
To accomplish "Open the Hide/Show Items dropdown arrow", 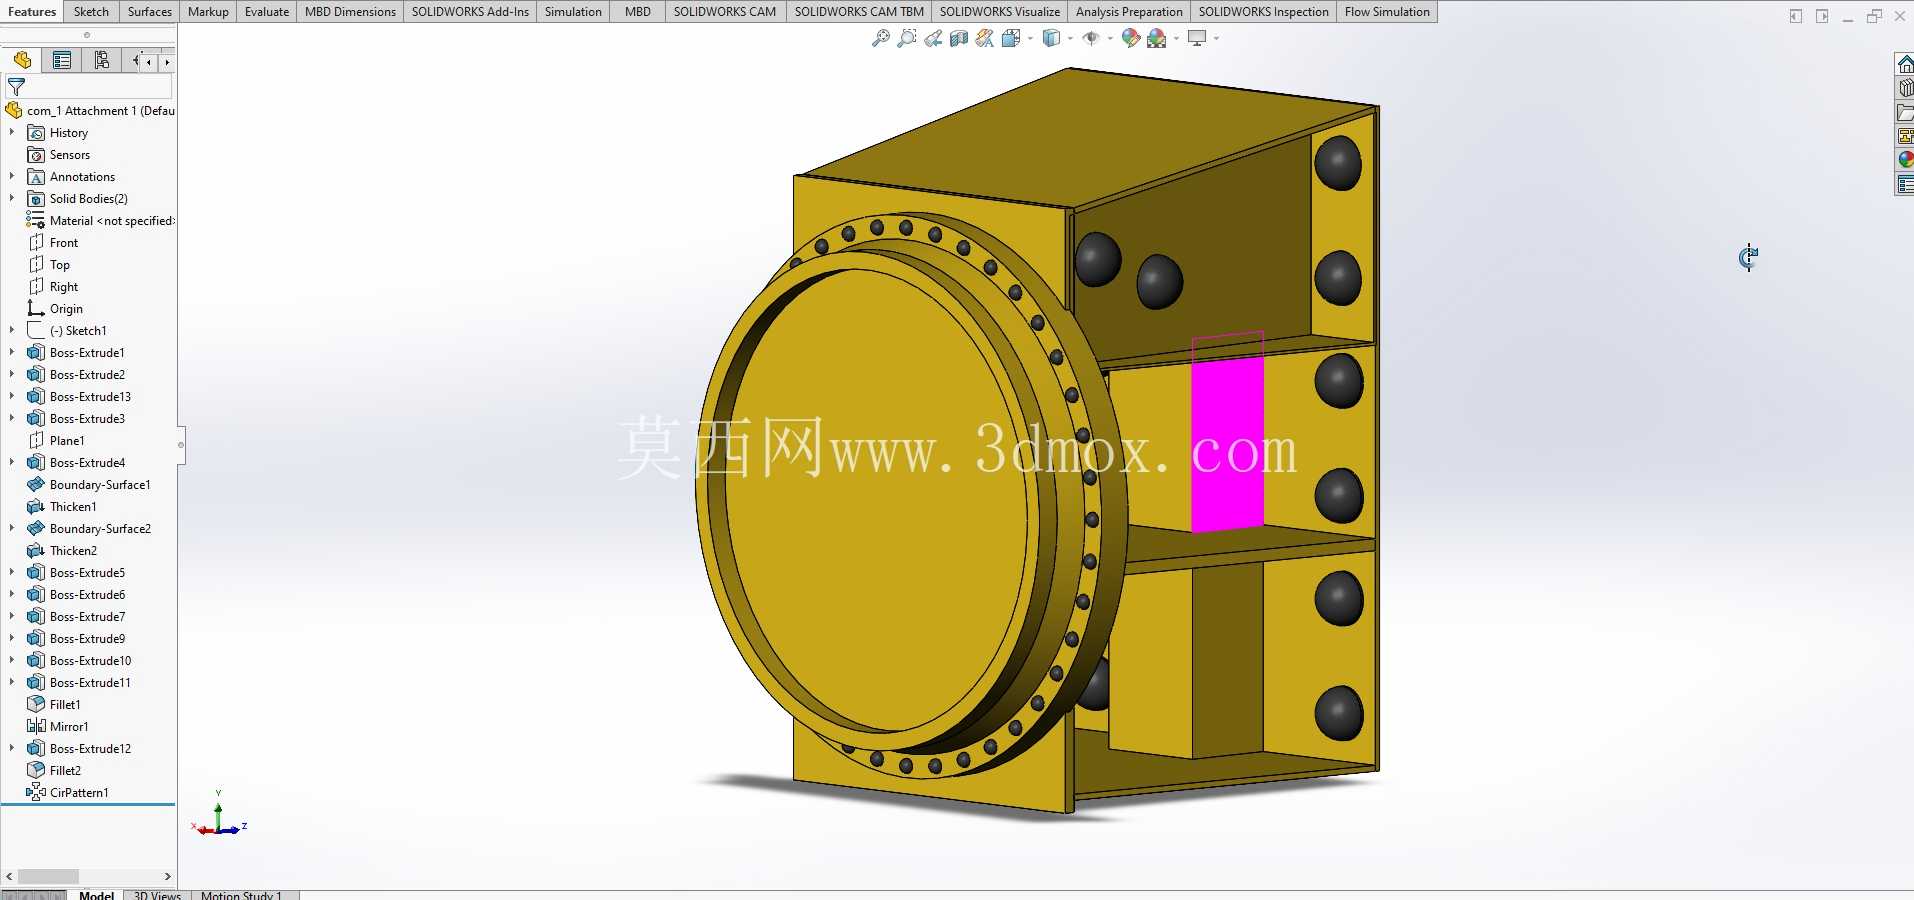I will [x=1110, y=38].
